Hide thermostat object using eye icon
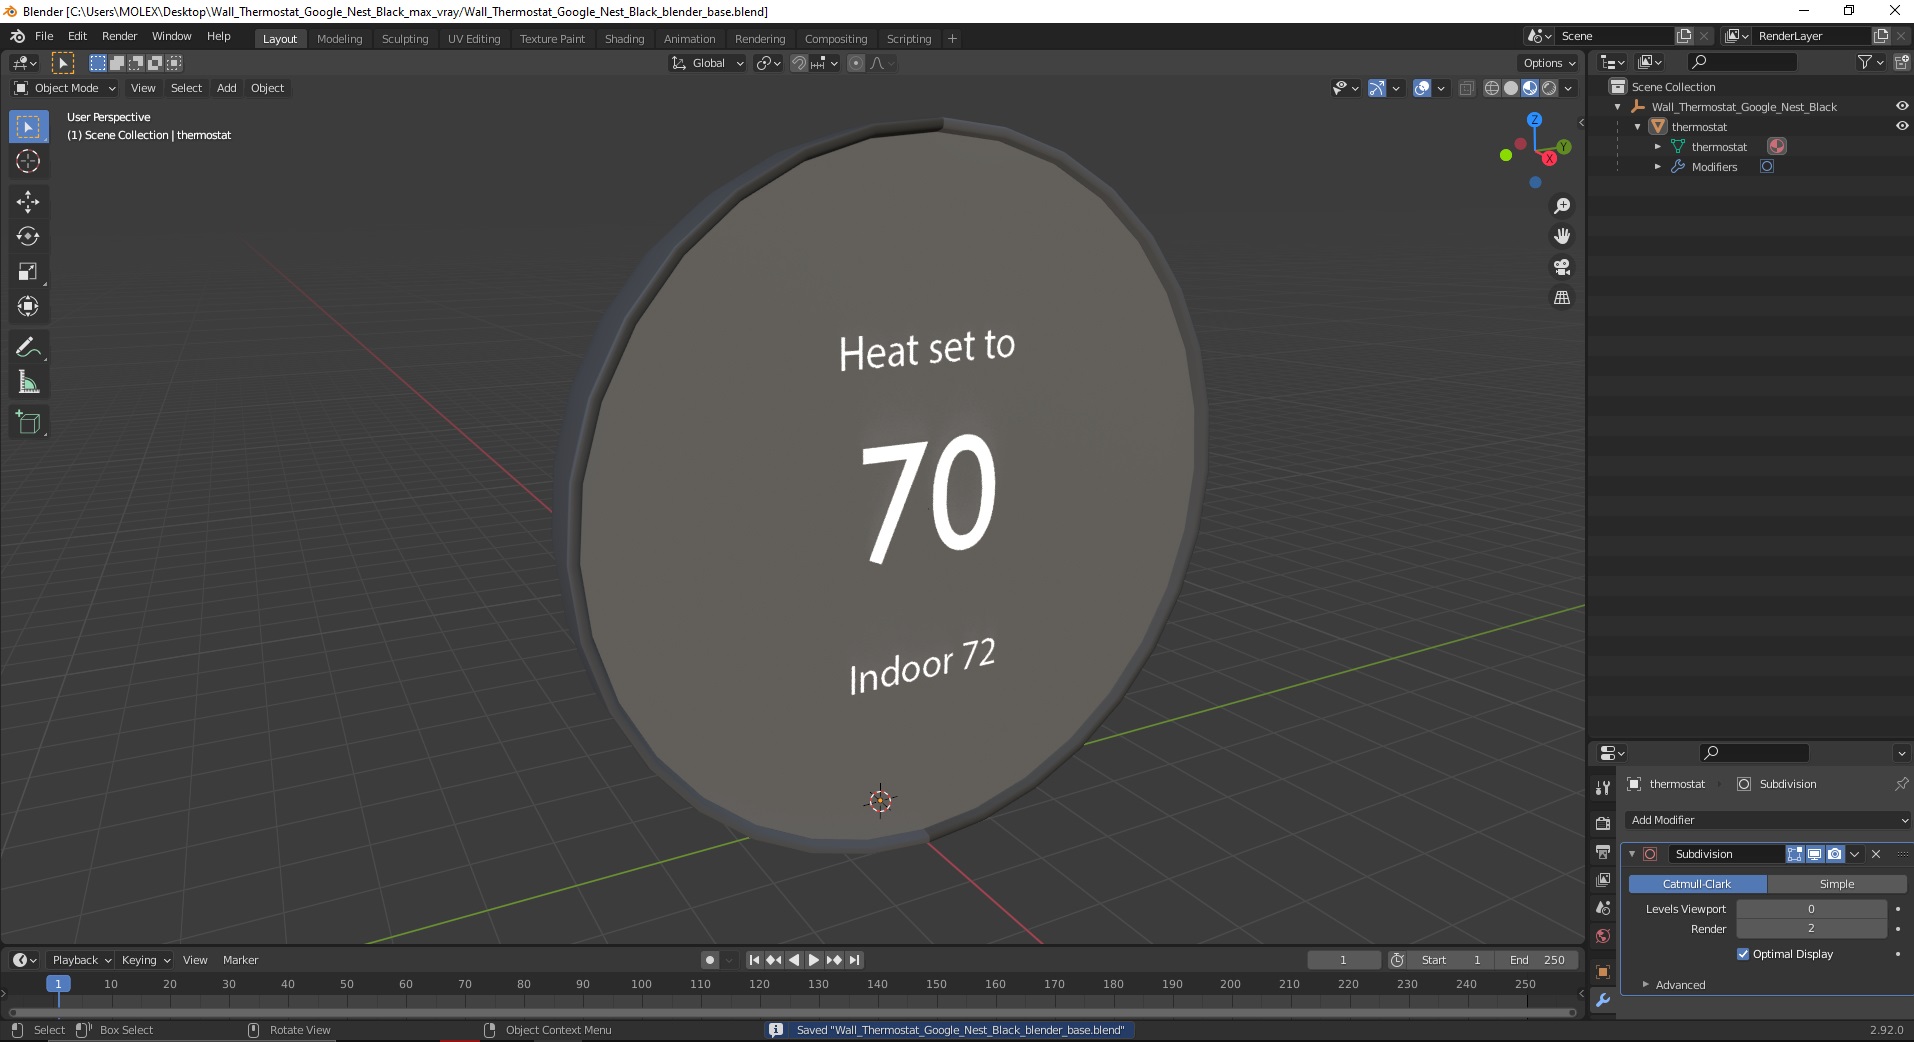 1902,126
